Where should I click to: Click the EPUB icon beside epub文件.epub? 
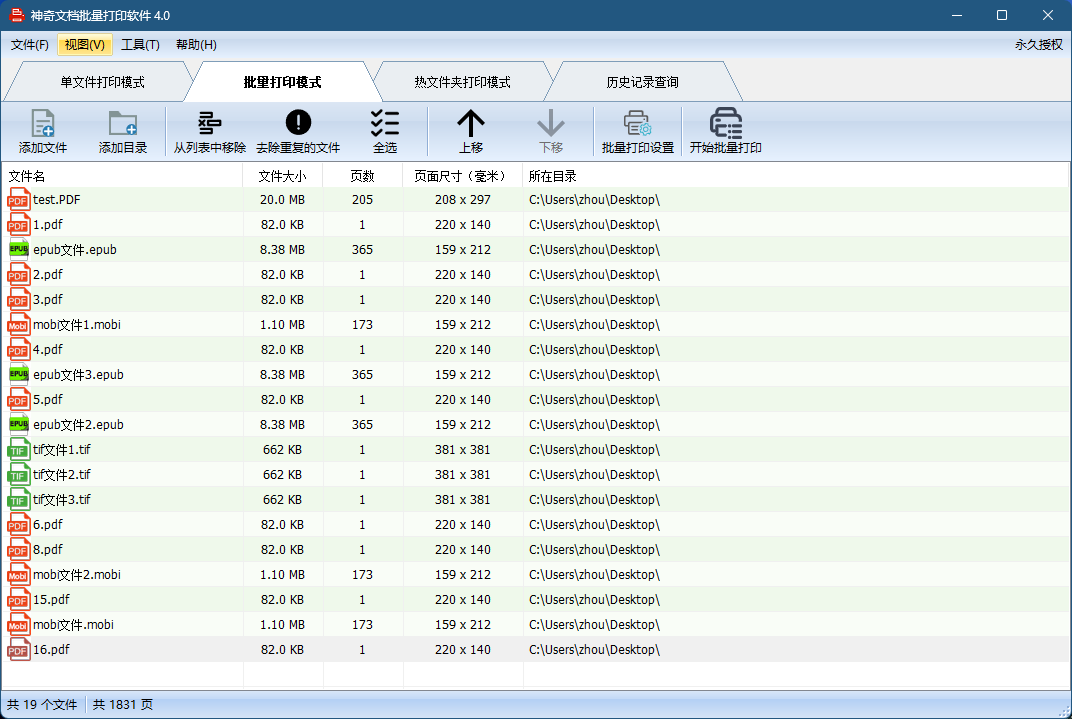click(18, 249)
